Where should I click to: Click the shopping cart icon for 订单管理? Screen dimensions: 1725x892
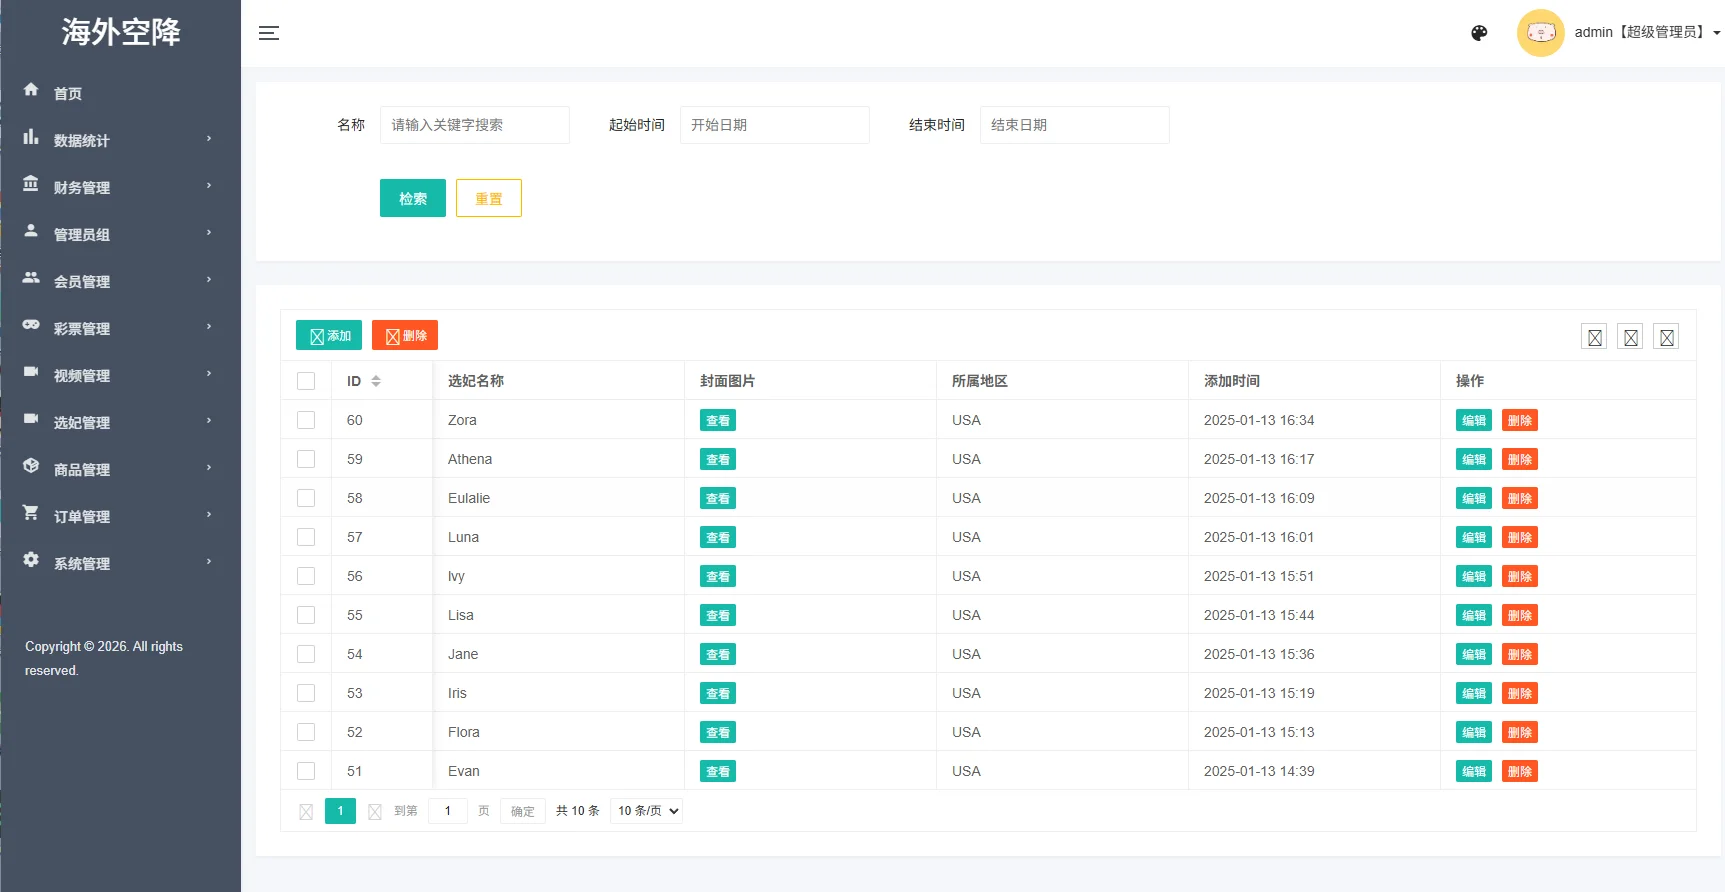tap(31, 512)
